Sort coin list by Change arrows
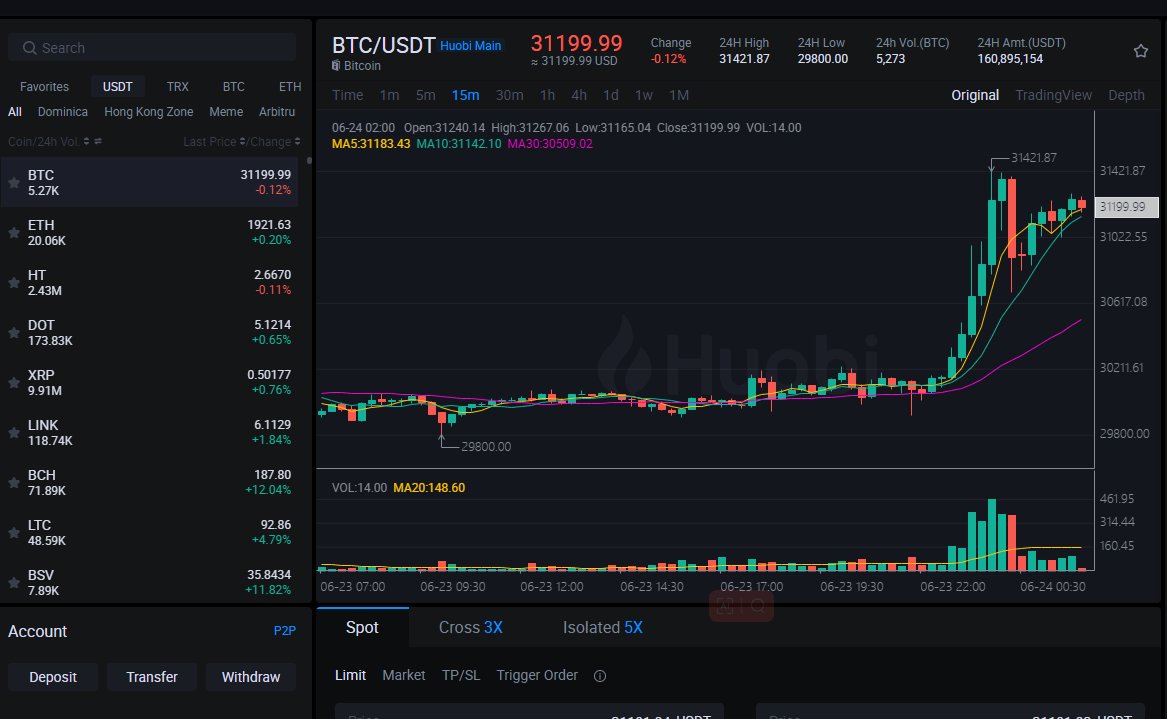The height and width of the screenshot is (719, 1167). point(297,141)
